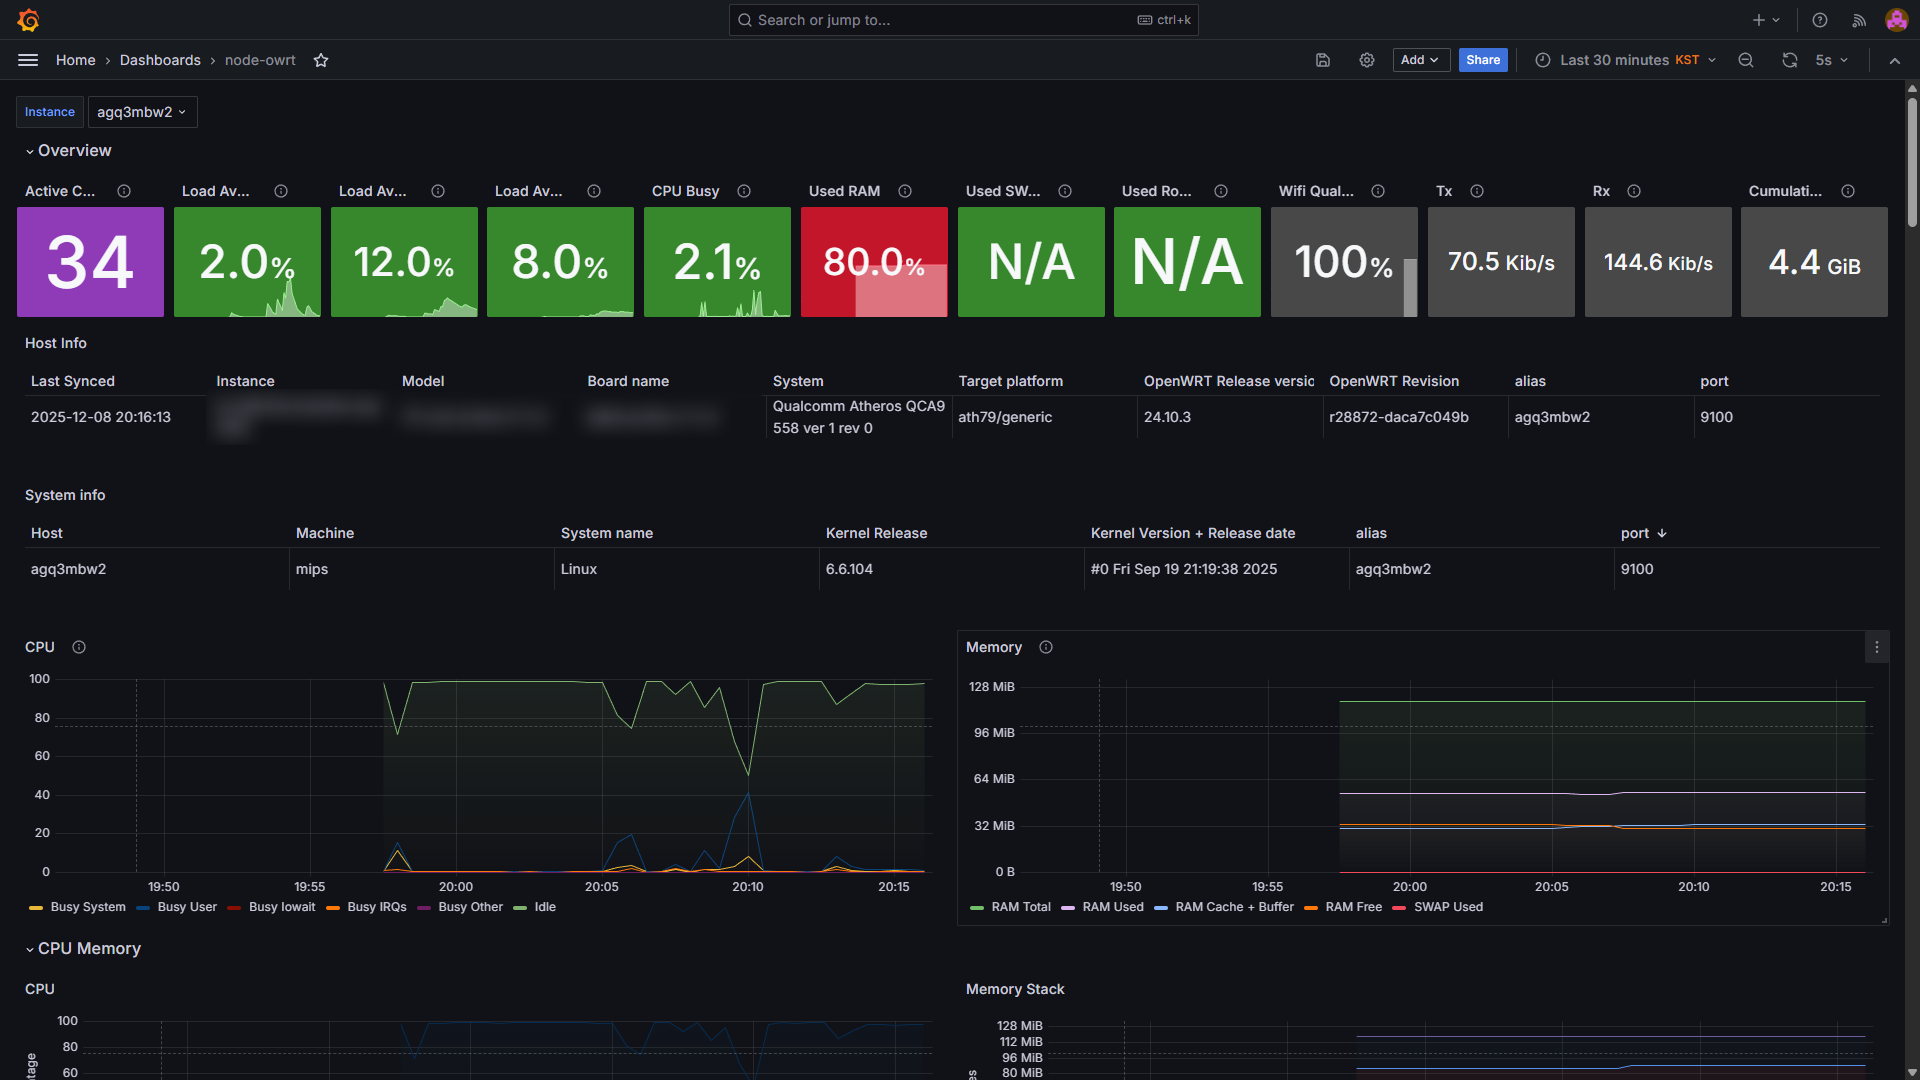The height and width of the screenshot is (1080, 1920).
Task: Click the Share button
Action: 1483,60
